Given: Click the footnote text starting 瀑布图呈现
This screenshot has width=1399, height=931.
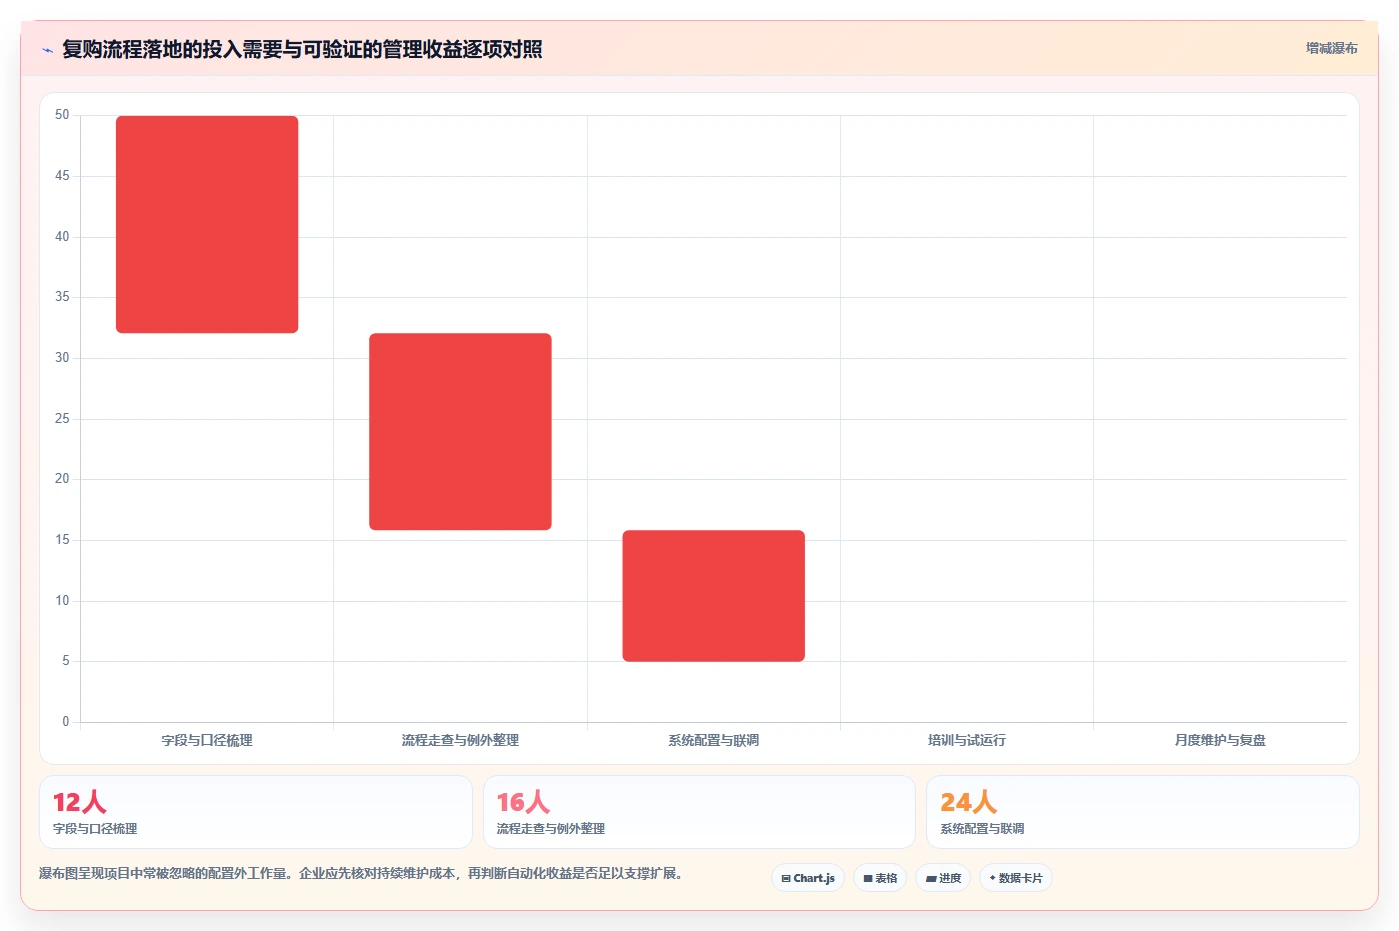Looking at the screenshot, I should (361, 873).
